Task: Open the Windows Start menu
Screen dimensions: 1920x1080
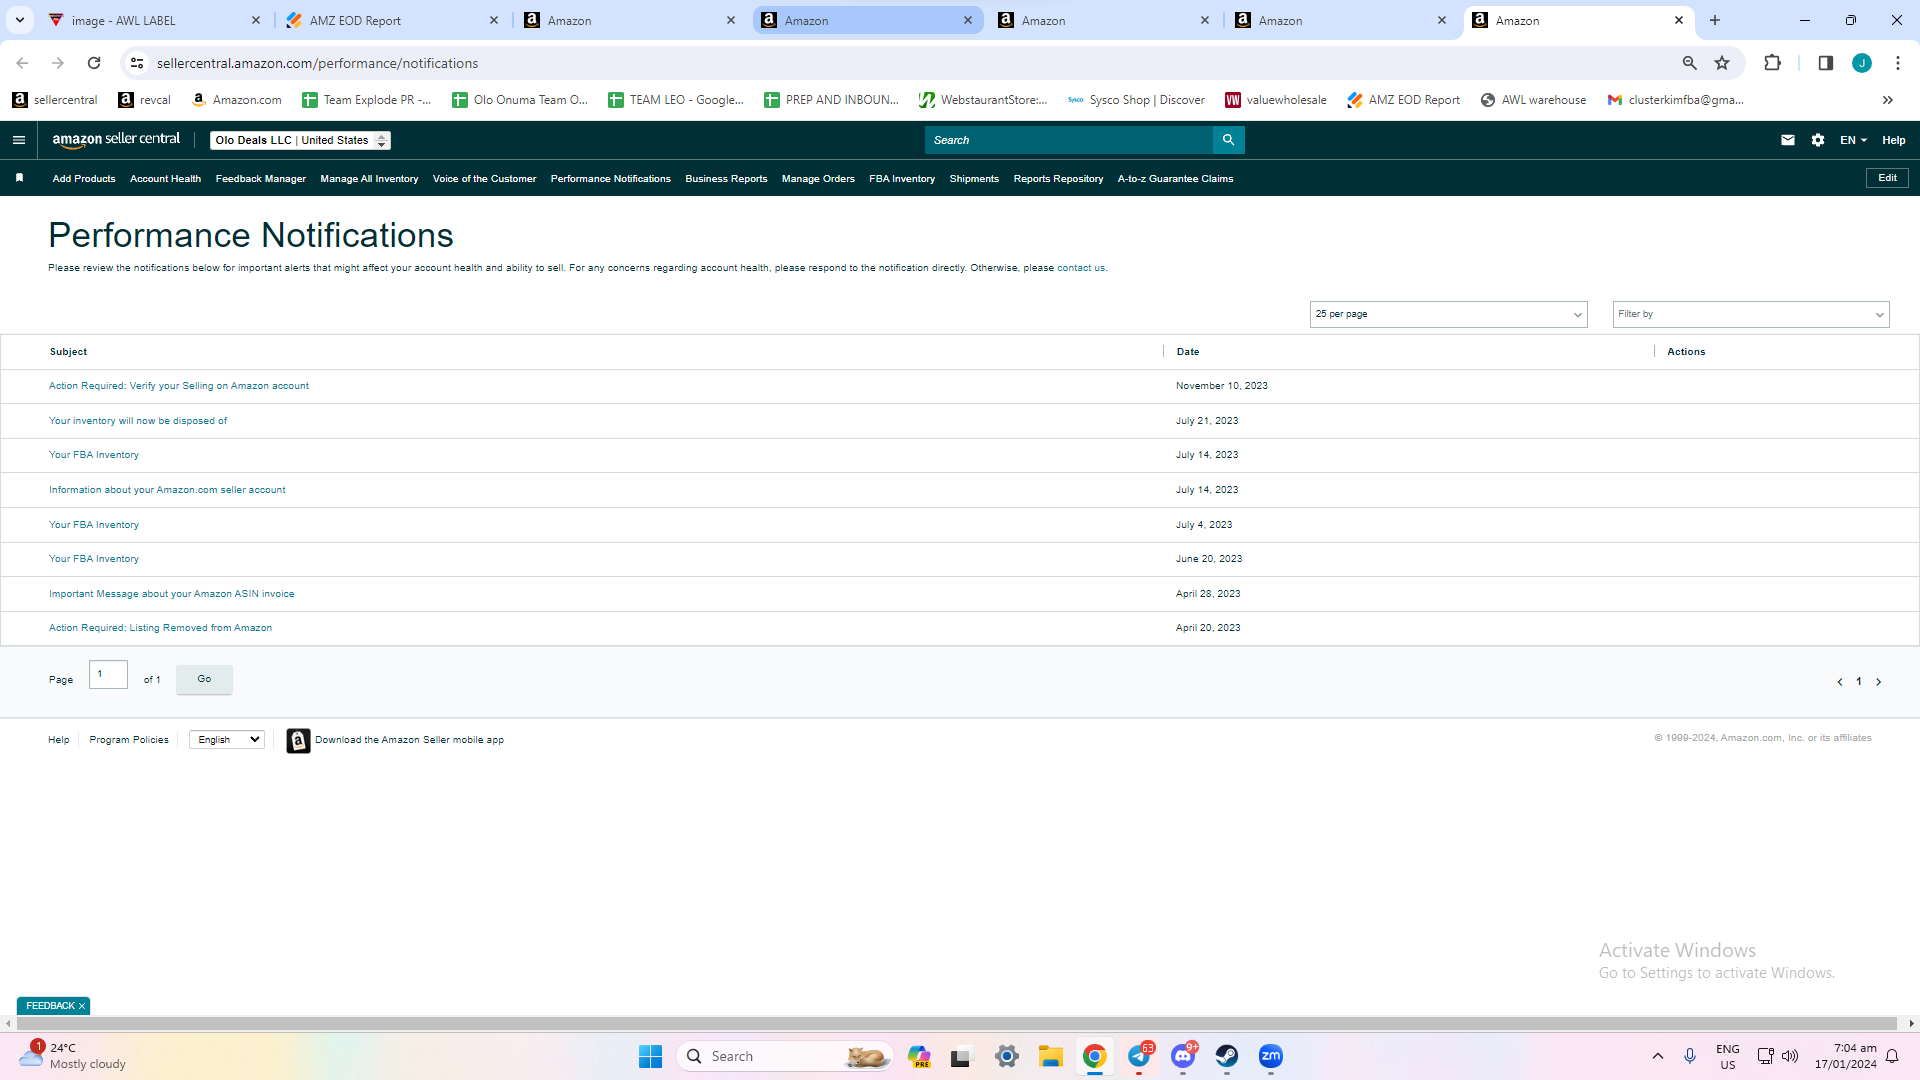Action: pyautogui.click(x=650, y=1056)
